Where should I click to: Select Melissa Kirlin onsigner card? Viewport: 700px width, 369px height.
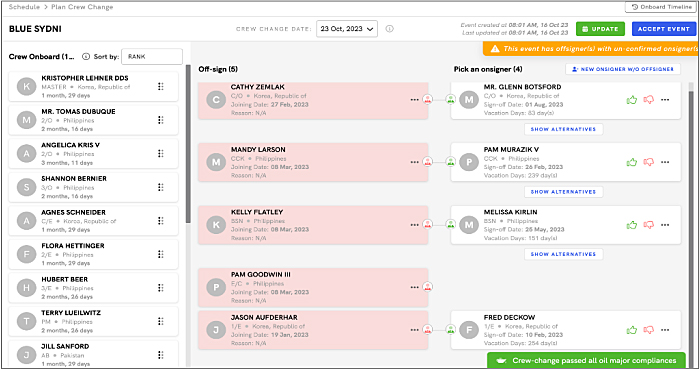(x=566, y=225)
